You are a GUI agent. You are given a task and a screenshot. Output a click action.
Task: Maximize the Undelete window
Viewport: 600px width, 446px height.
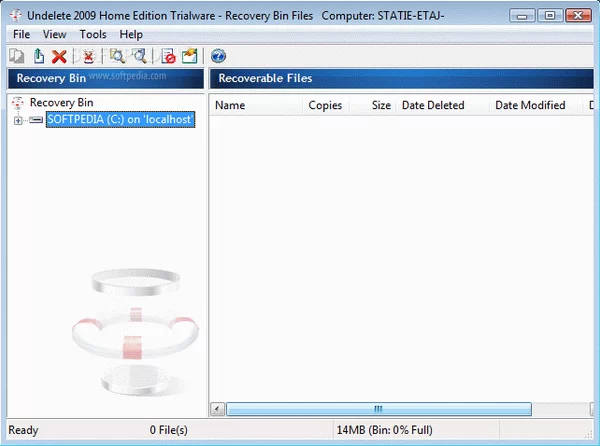(x=550, y=16)
